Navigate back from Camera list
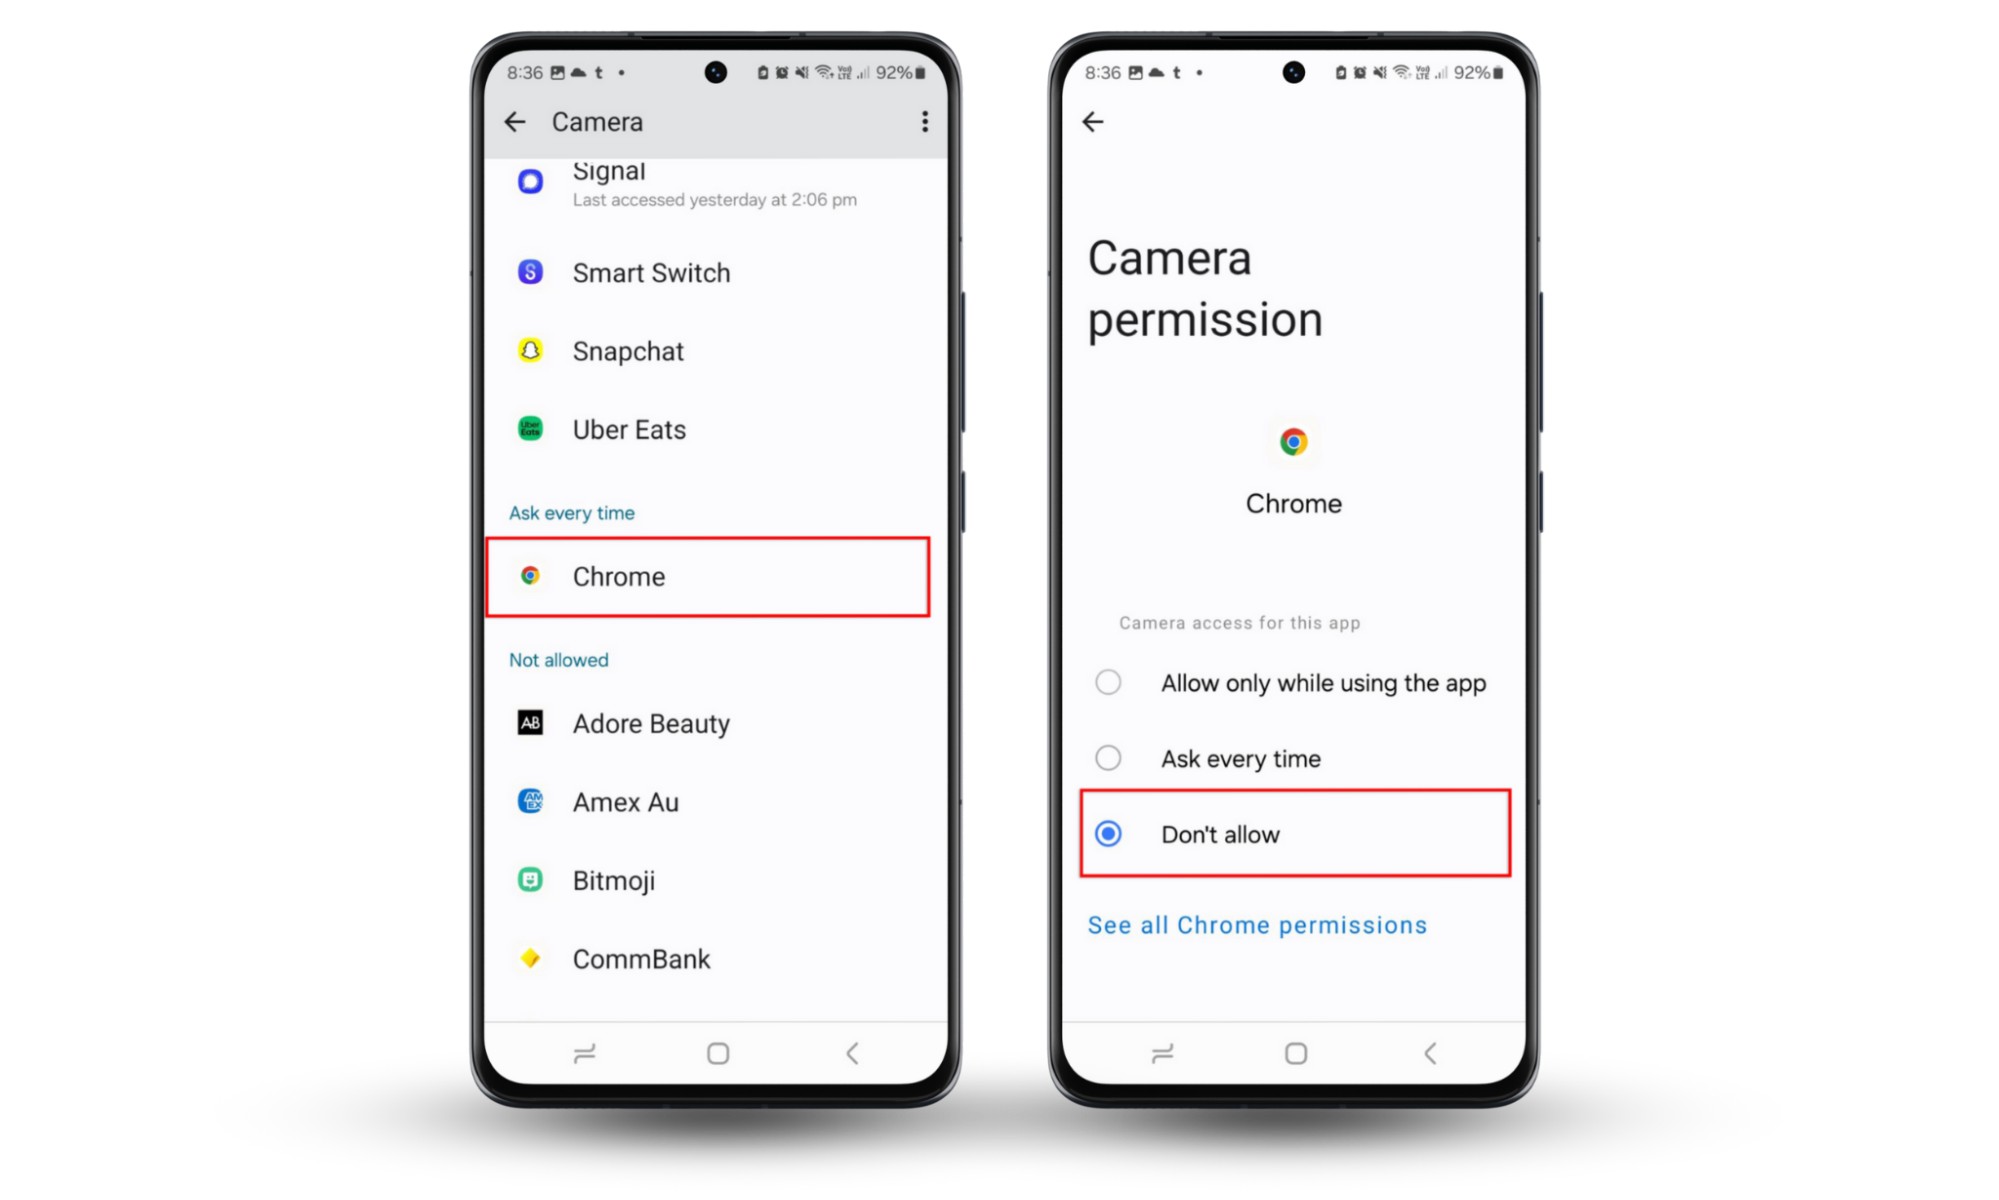 tap(517, 121)
